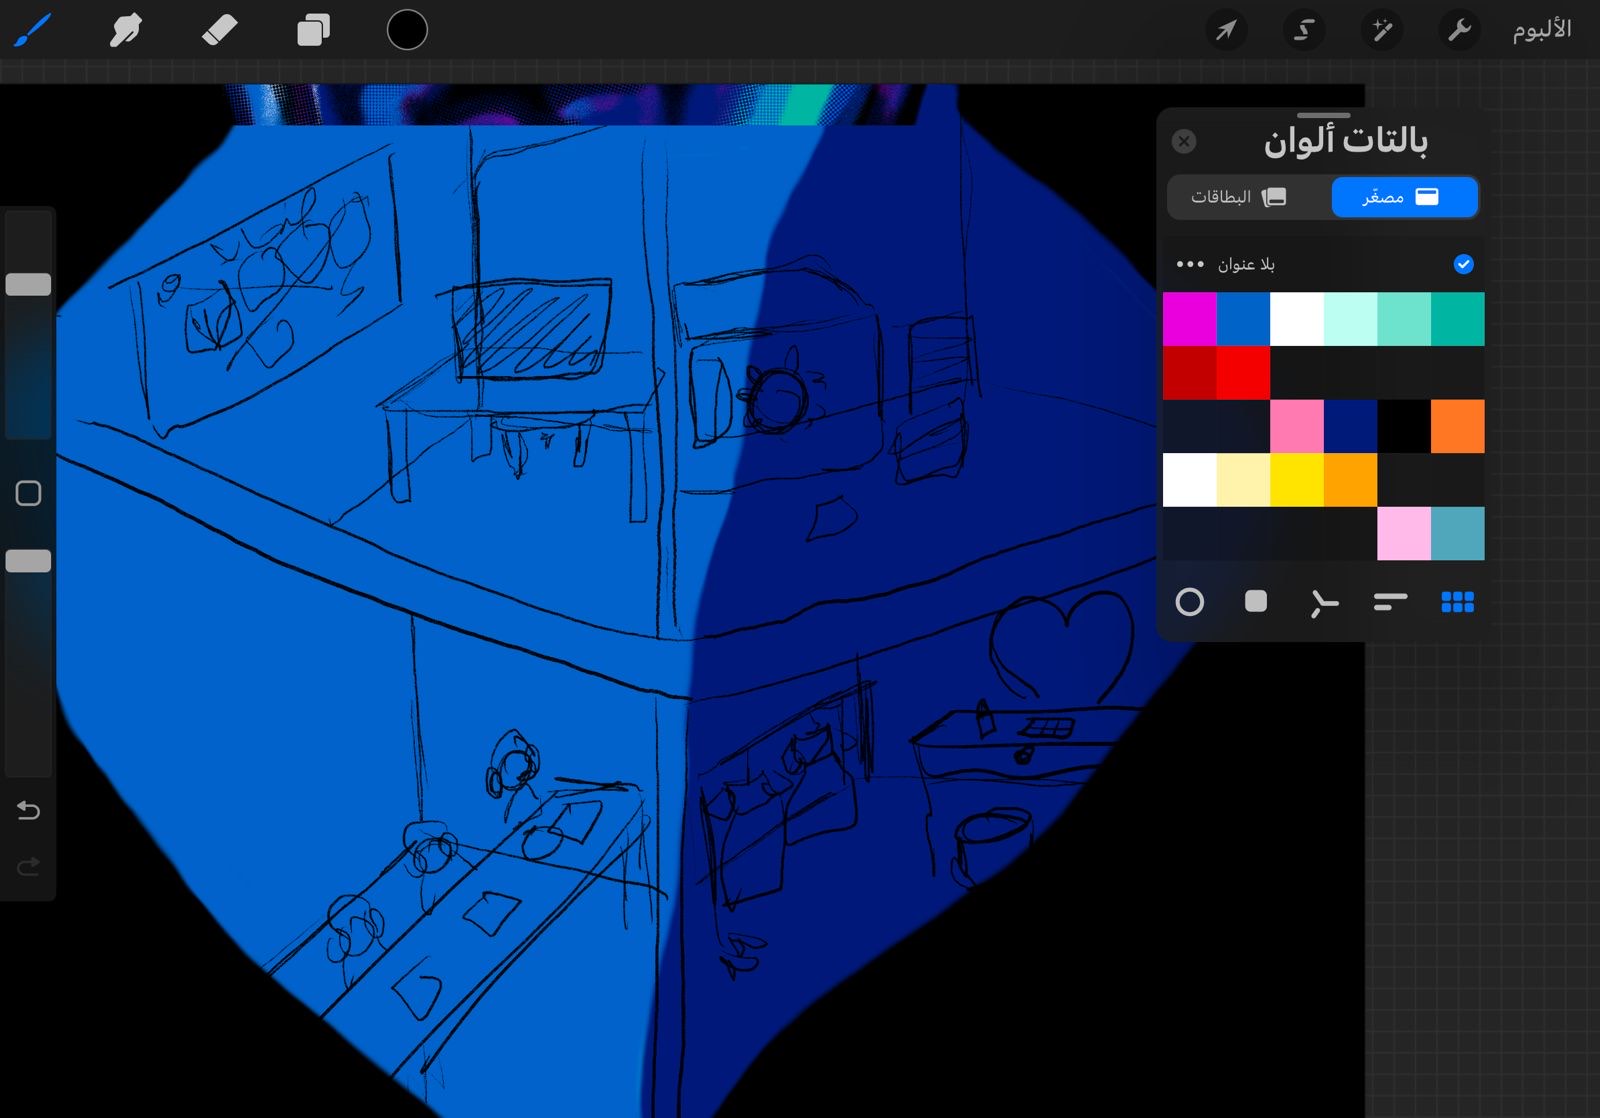Open the Transform arrow tool
1600x1118 pixels.
[x=1225, y=30]
